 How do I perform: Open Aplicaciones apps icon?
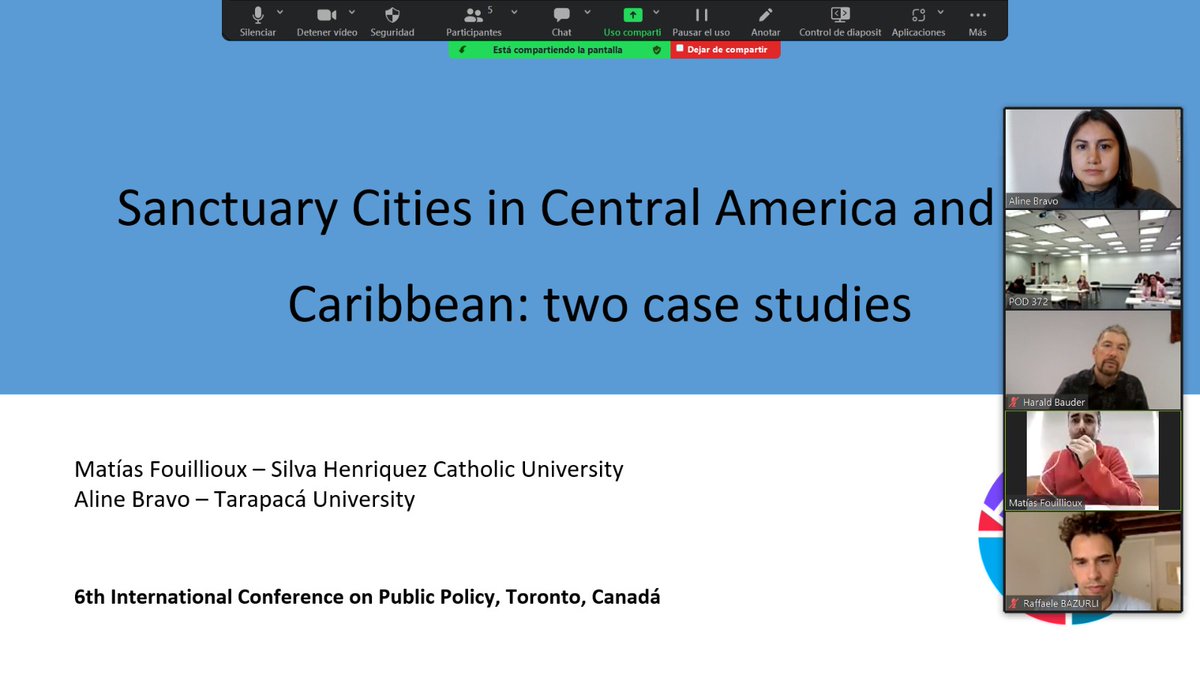pyautogui.click(x=918, y=15)
